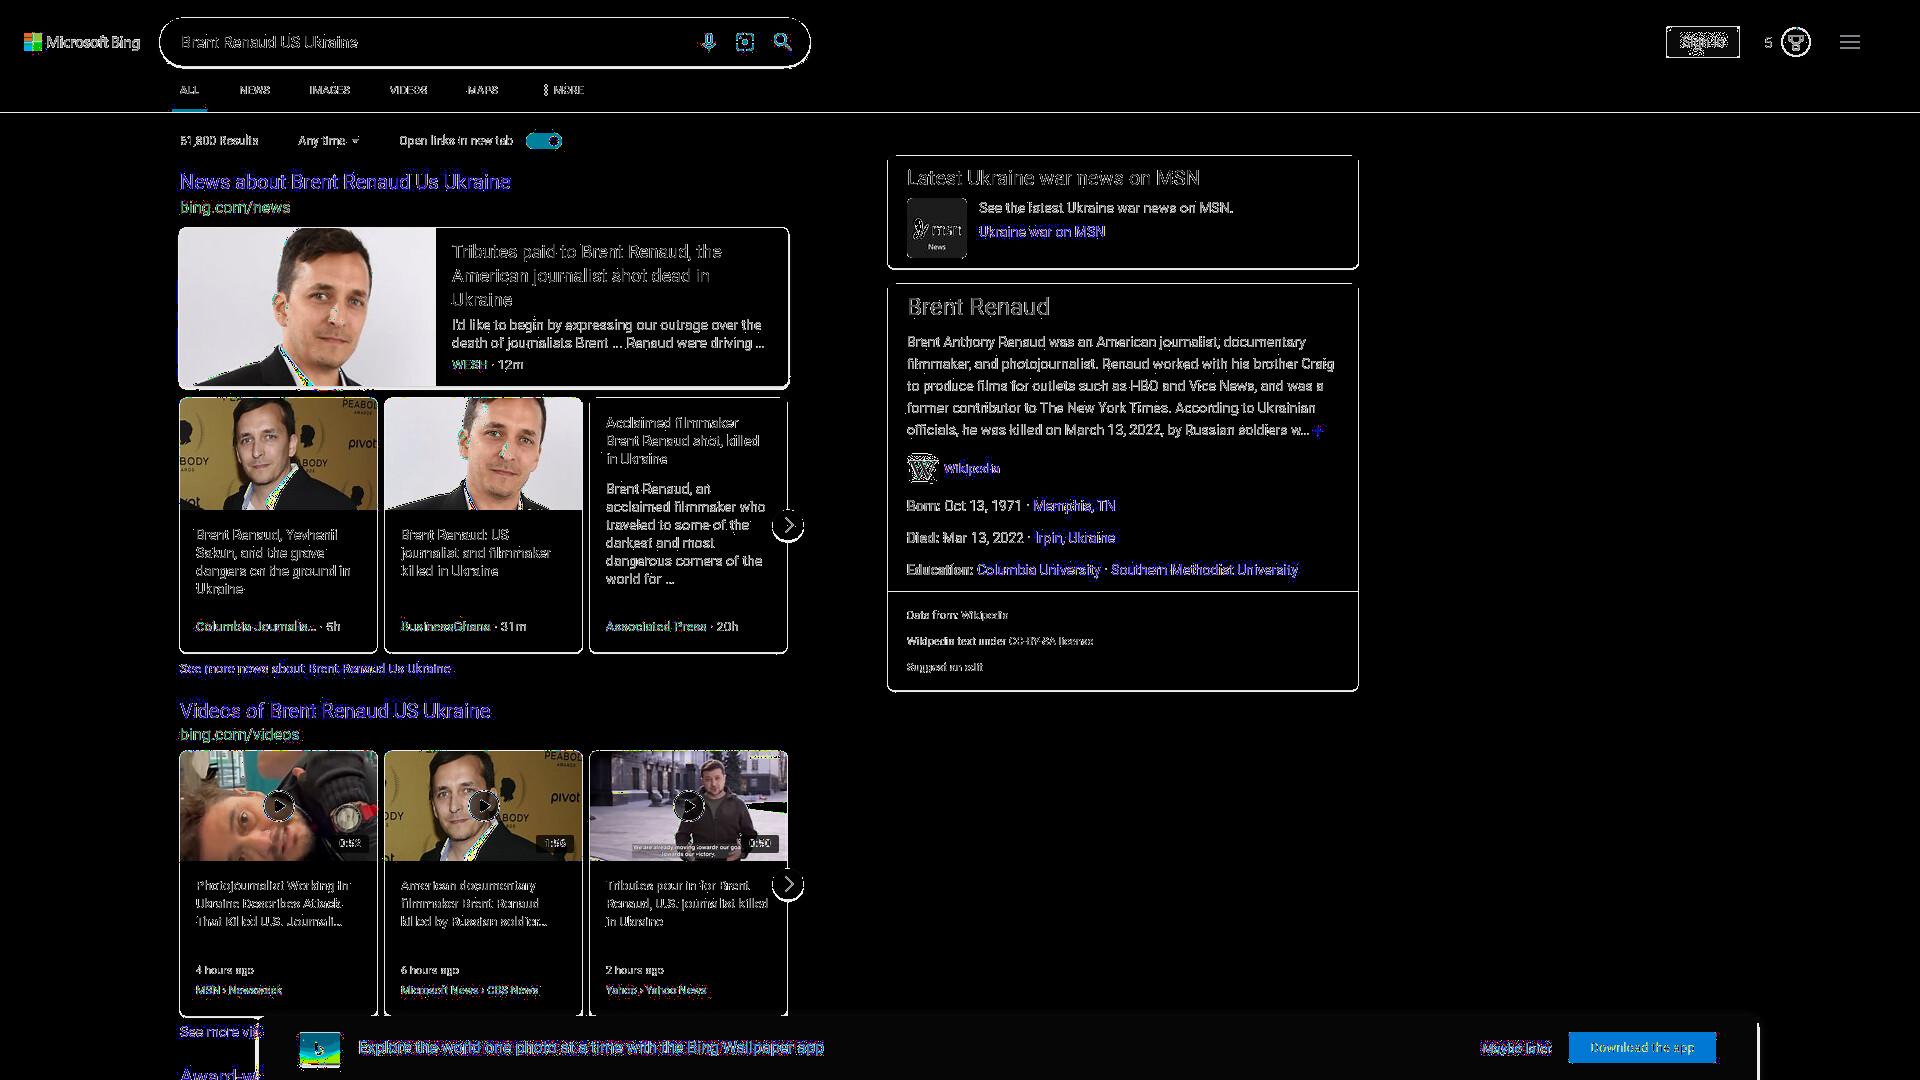Open the large Brent Renaud news photo
Viewport: 1920px width, 1080px height.
coord(307,307)
